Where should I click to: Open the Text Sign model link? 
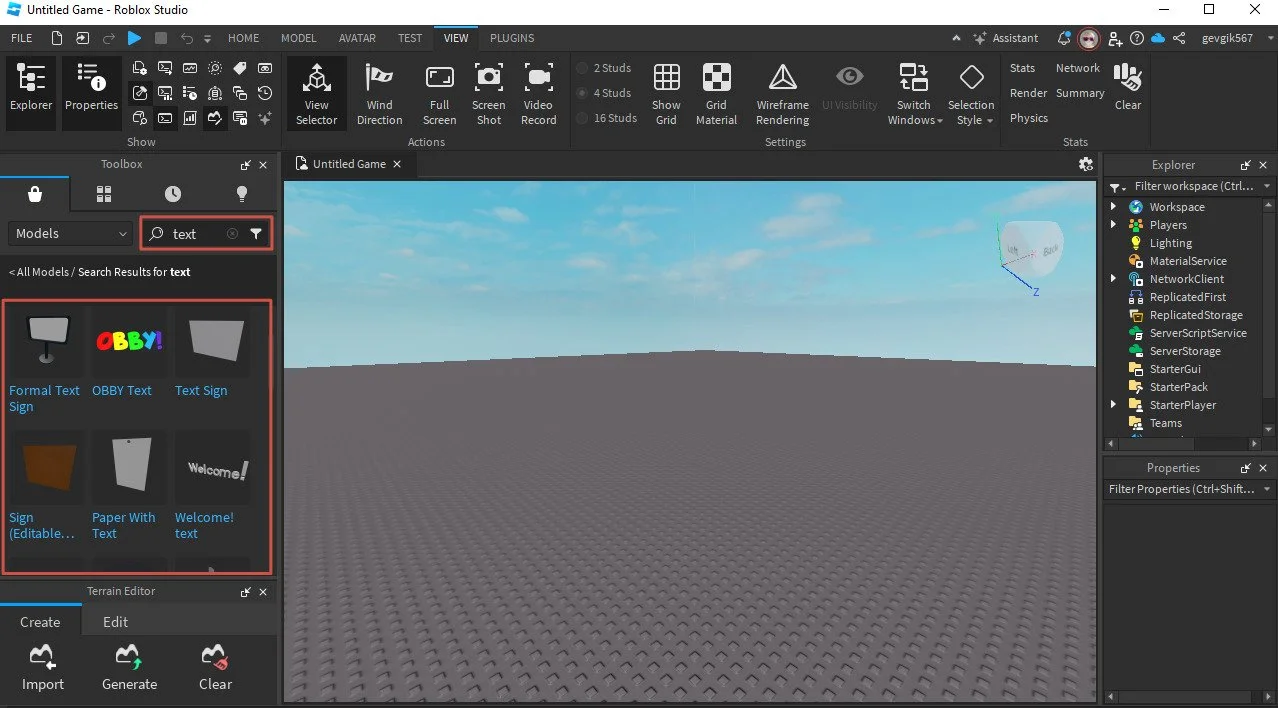201,391
